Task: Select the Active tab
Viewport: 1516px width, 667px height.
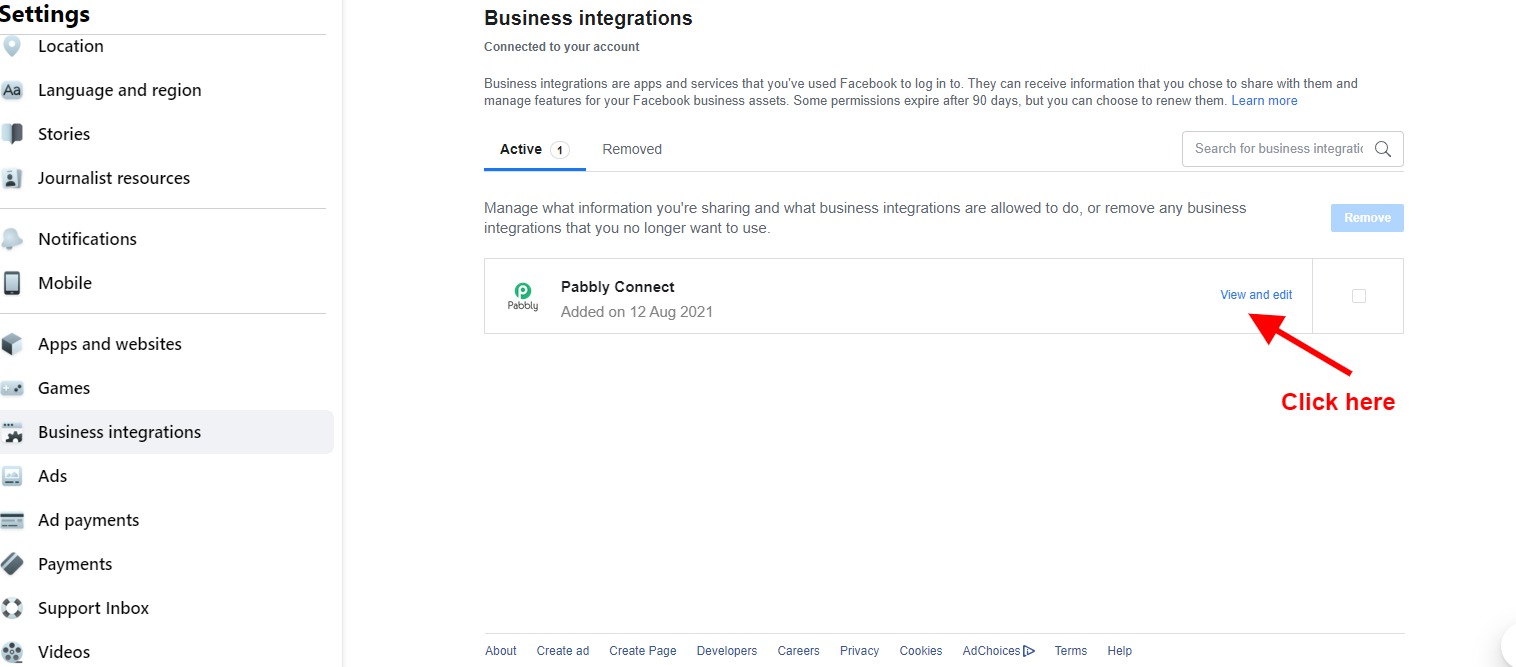Action: tap(521, 149)
